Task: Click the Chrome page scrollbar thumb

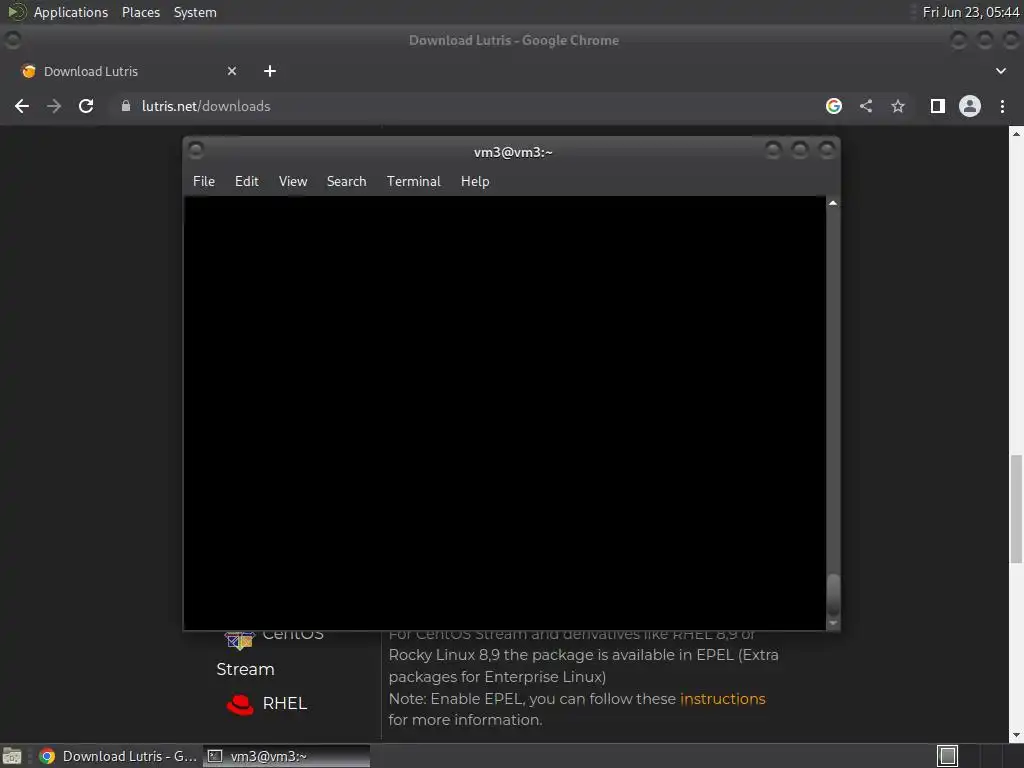Action: coord(1016,509)
